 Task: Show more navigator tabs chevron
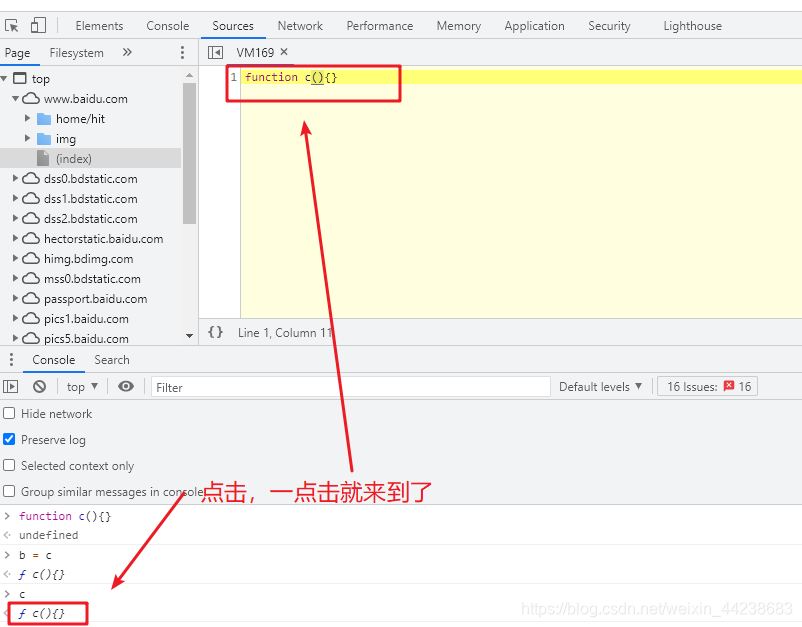pyautogui.click(x=127, y=52)
